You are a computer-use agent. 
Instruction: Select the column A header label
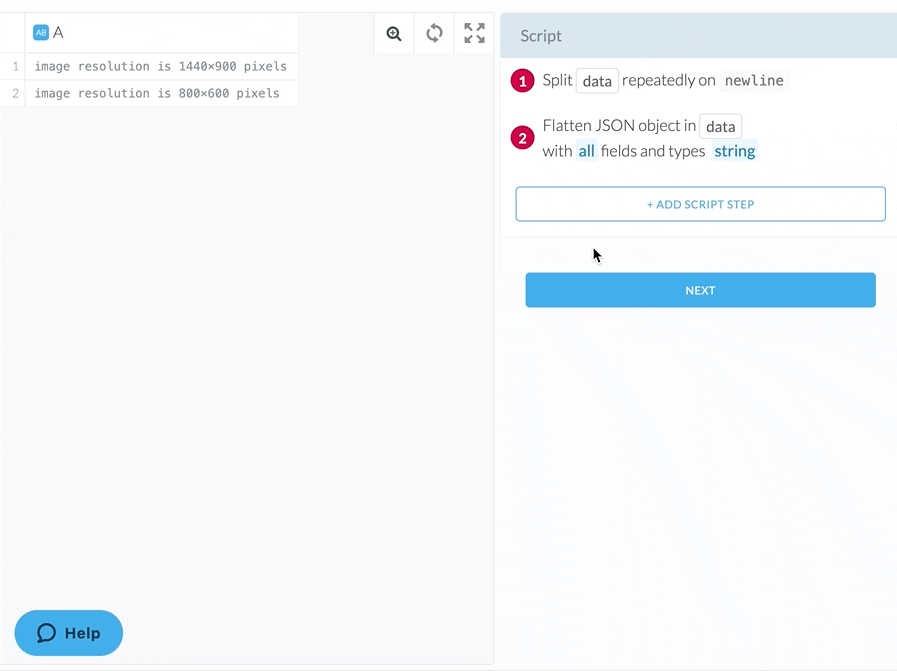point(58,32)
